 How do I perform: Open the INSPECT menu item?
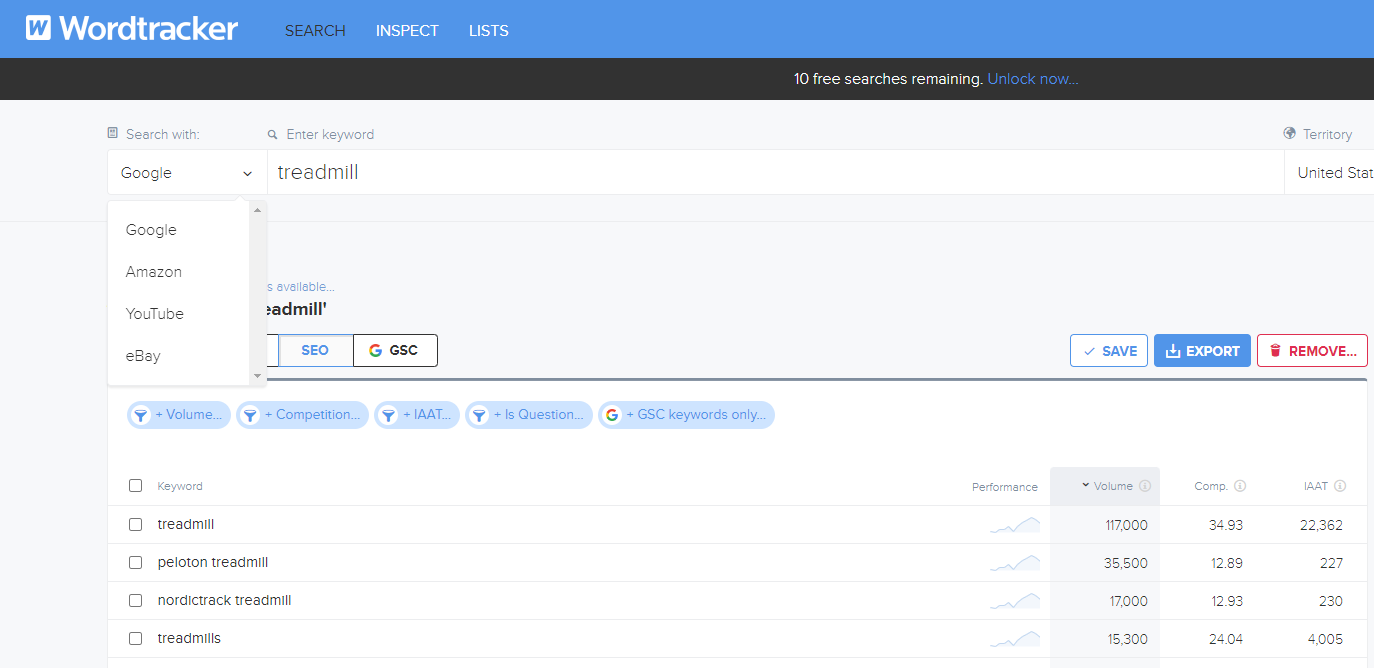407,31
